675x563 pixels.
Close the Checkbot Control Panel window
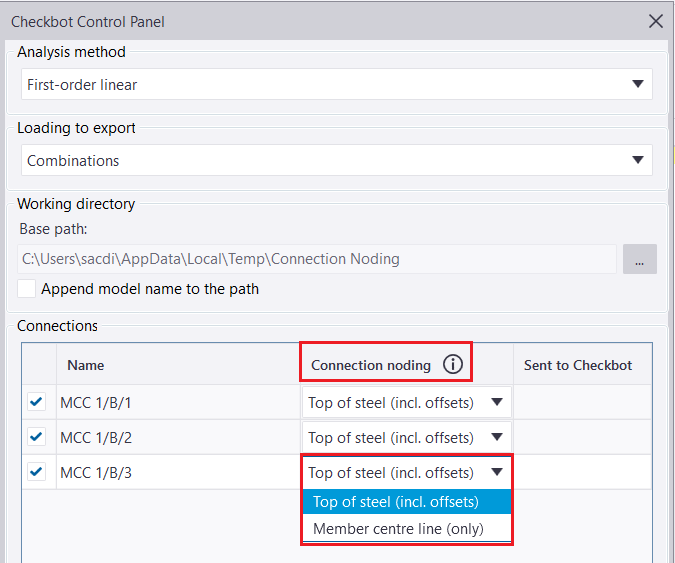[x=656, y=21]
